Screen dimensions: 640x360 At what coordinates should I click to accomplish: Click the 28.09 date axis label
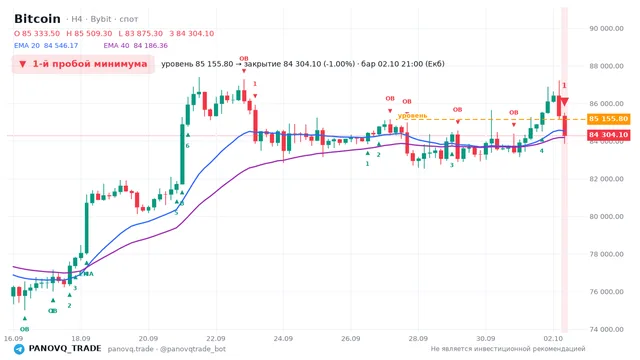418,338
